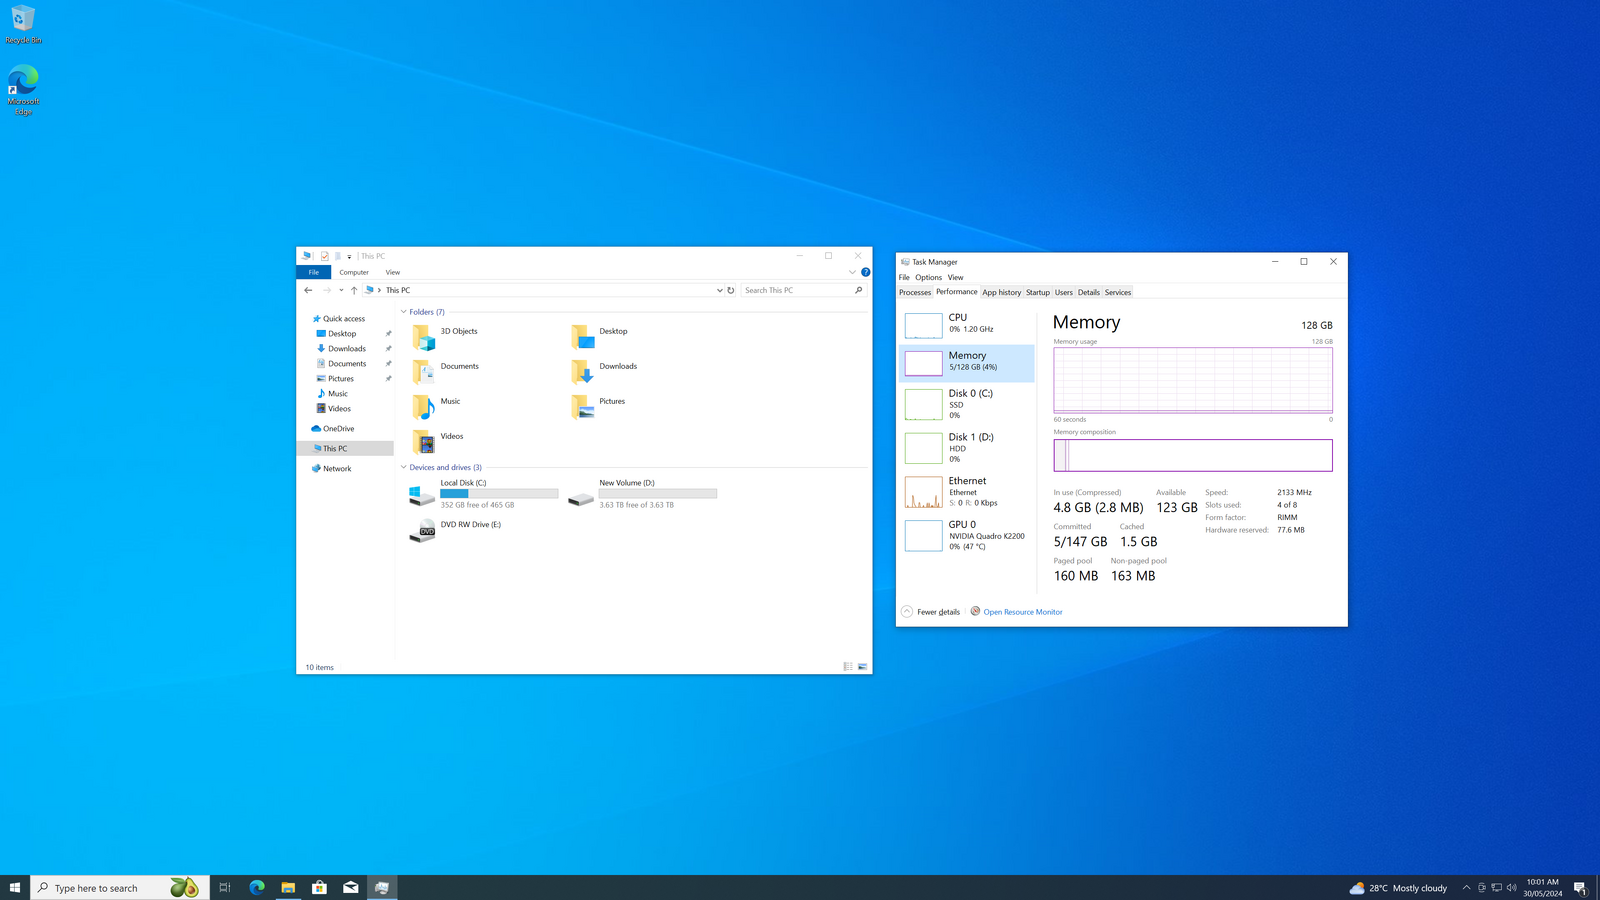Open the View ribbon tab in File Explorer
Viewport: 1600px width, 900px height.
pyautogui.click(x=393, y=272)
